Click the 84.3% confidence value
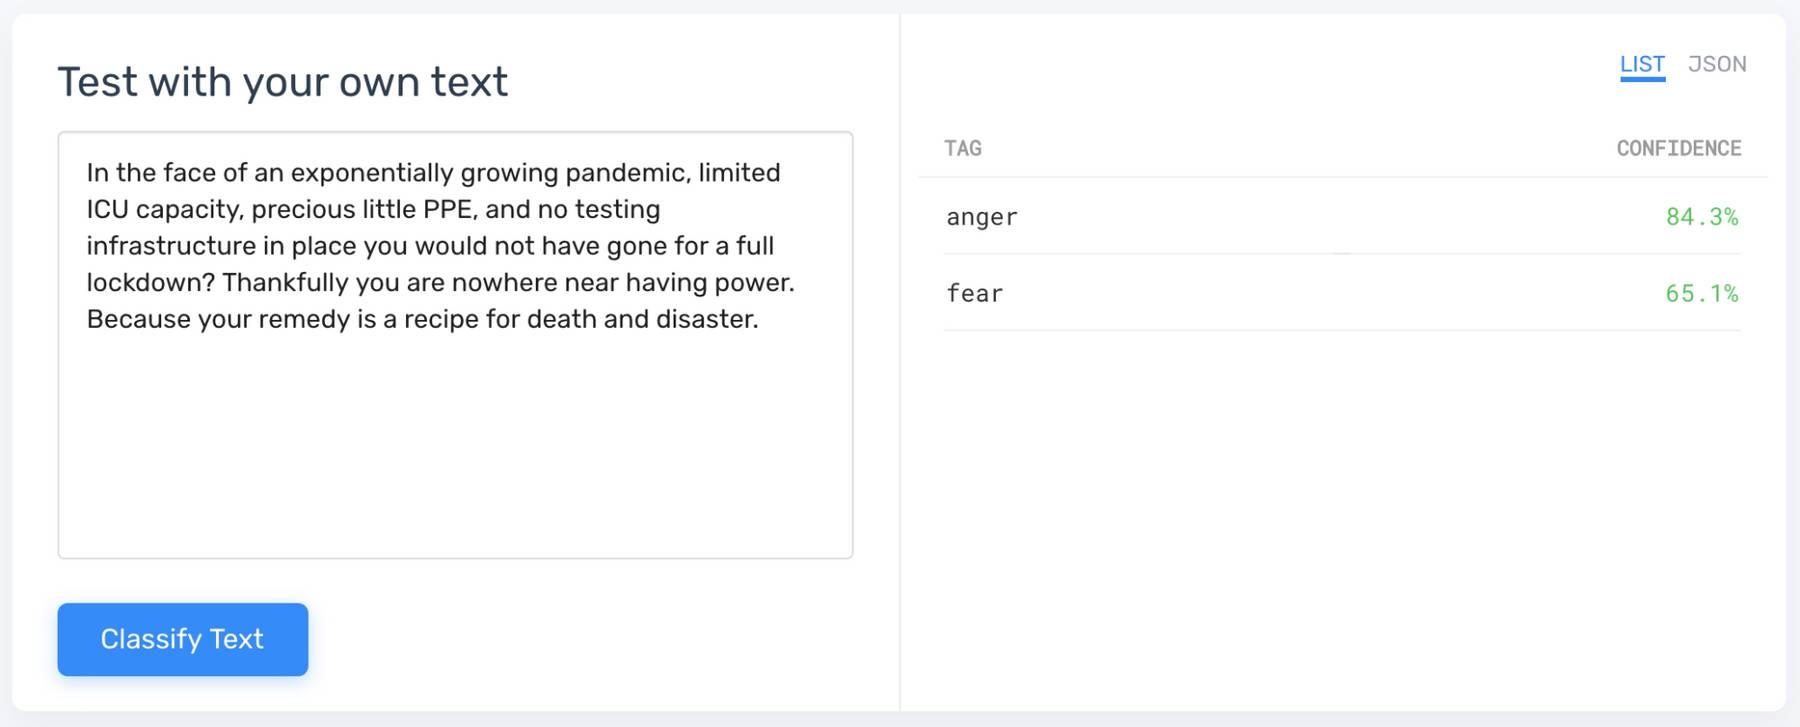The width and height of the screenshot is (1800, 727). [1701, 217]
